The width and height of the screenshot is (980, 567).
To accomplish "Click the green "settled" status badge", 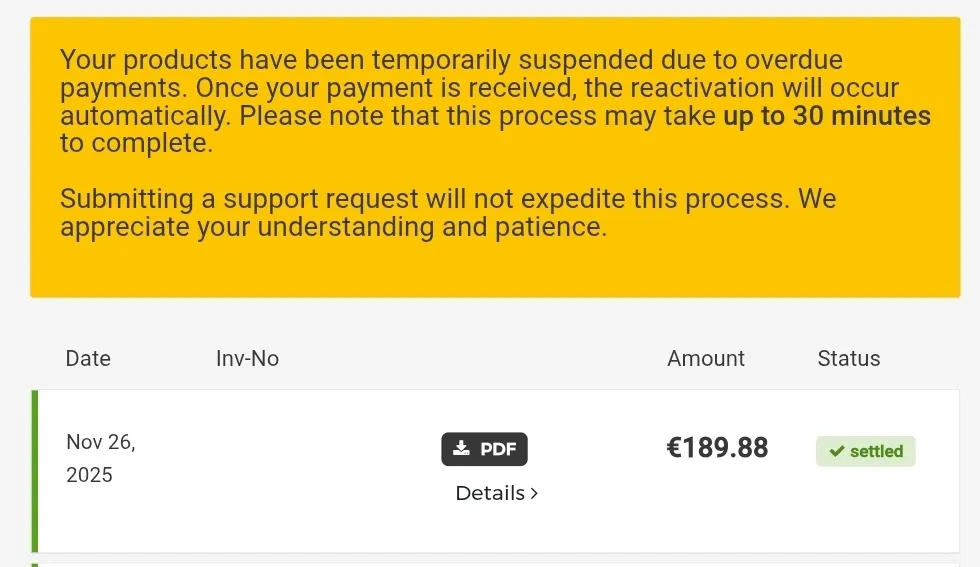I will pyautogui.click(x=866, y=451).
